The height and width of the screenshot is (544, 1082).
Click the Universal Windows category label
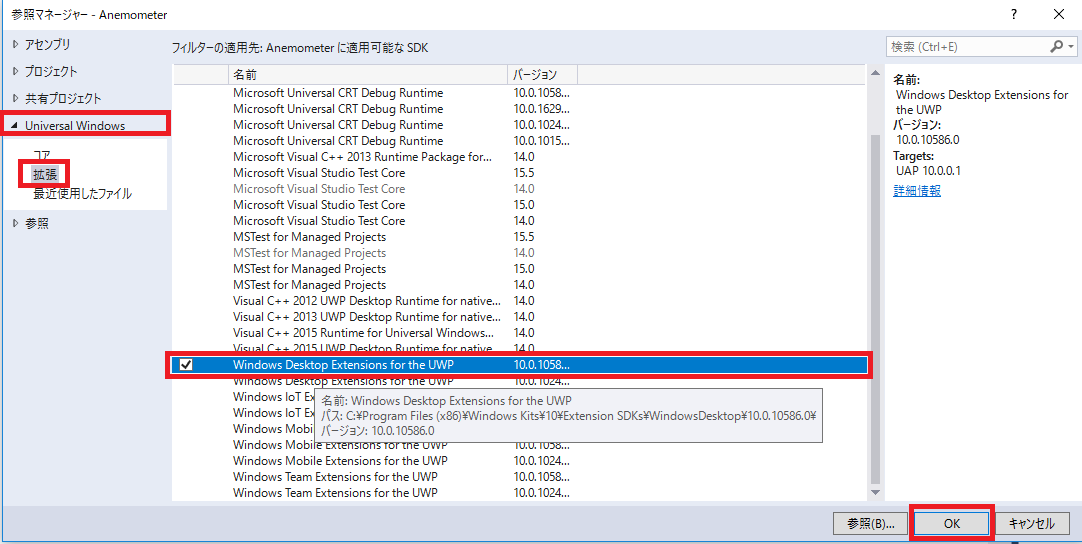75,126
